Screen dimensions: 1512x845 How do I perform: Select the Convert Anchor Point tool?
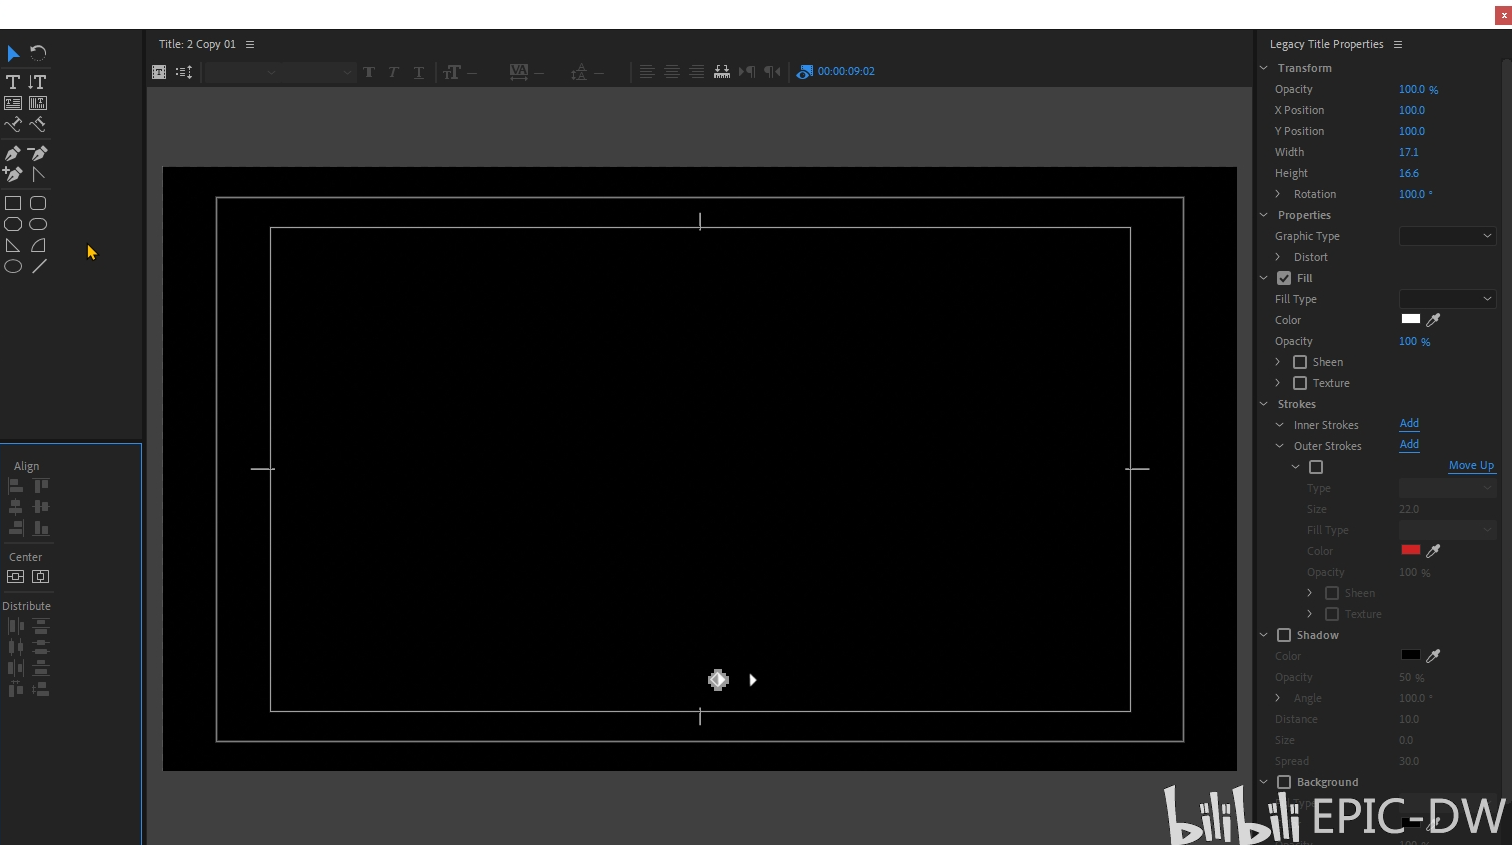pyautogui.click(x=38, y=174)
